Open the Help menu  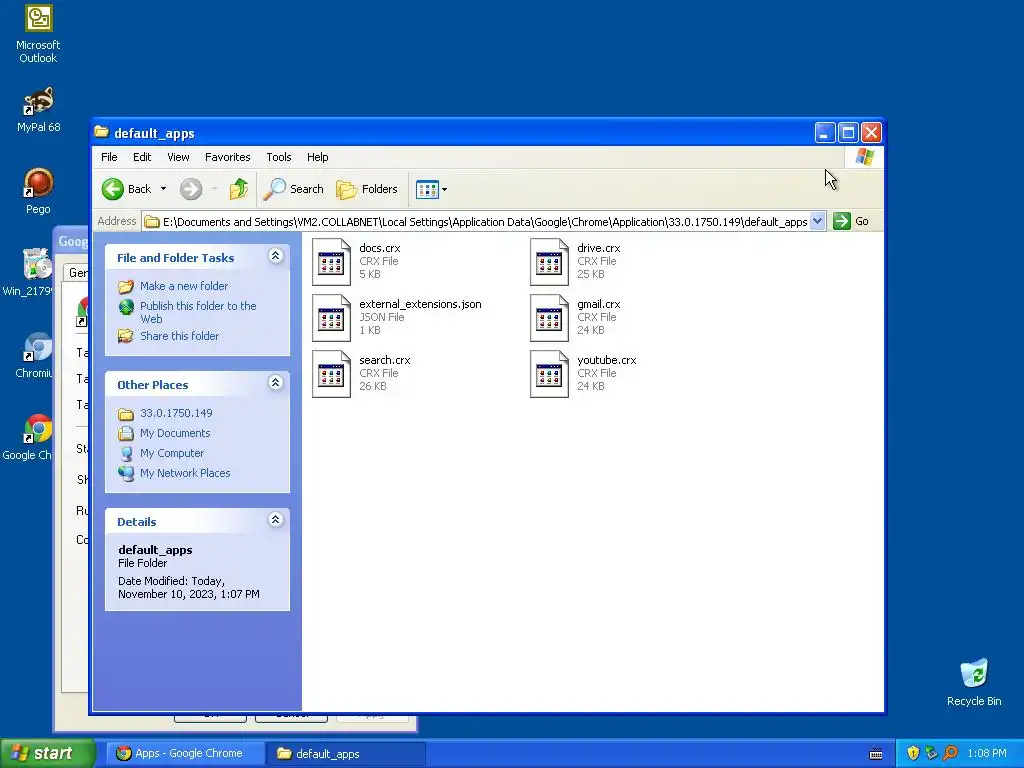317,157
